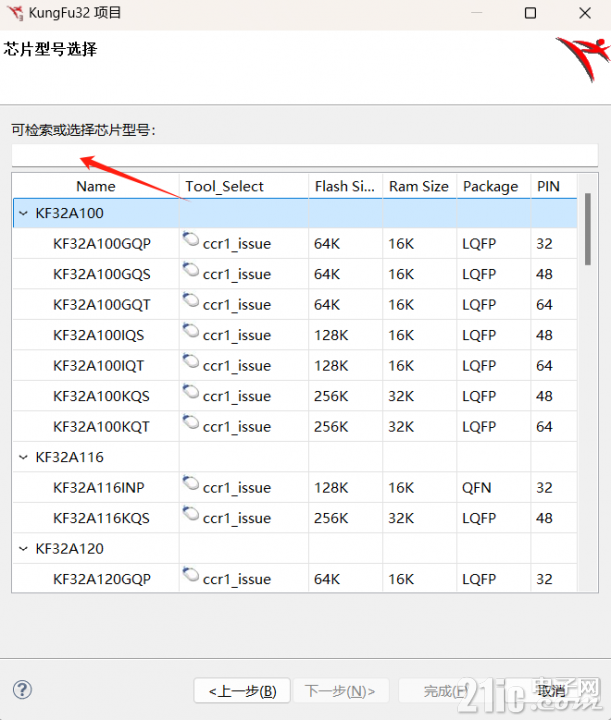611x720 pixels.
Task: Sort by the Flash Size column header
Action: 346,186
